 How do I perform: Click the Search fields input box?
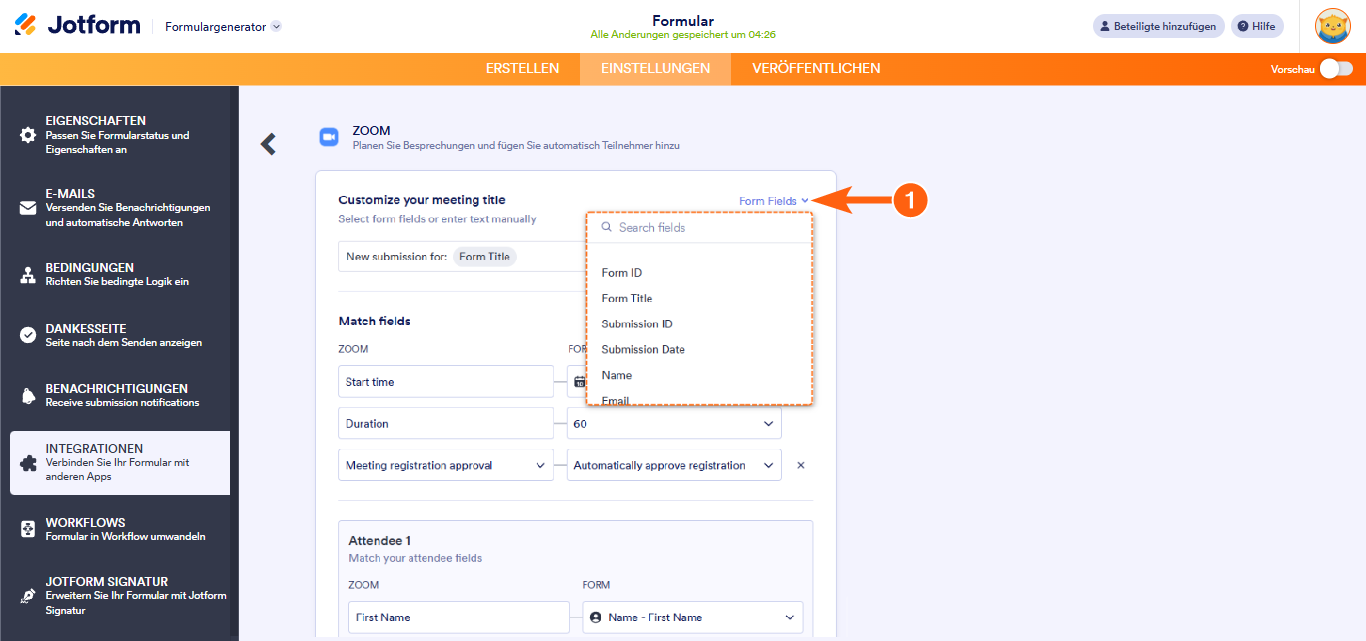[x=705, y=228]
